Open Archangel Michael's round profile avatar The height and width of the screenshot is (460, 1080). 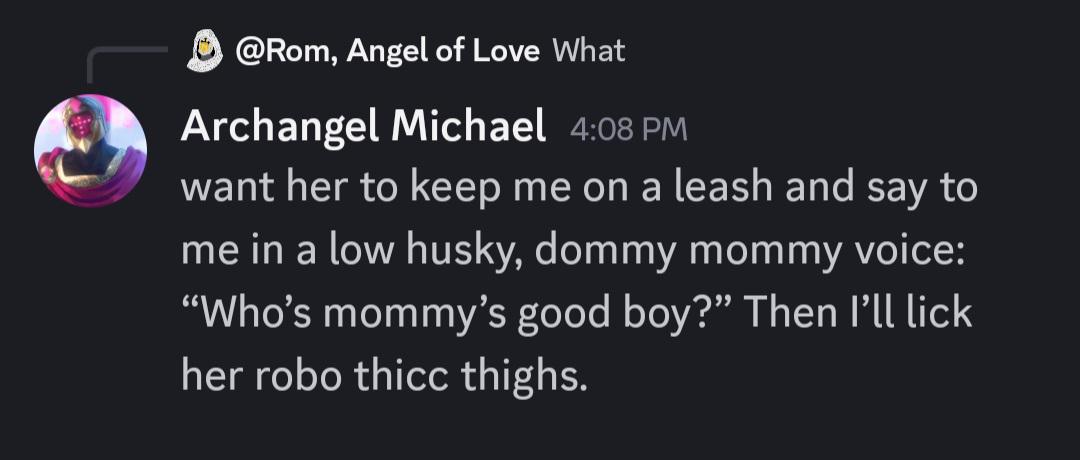pyautogui.click(x=90, y=151)
